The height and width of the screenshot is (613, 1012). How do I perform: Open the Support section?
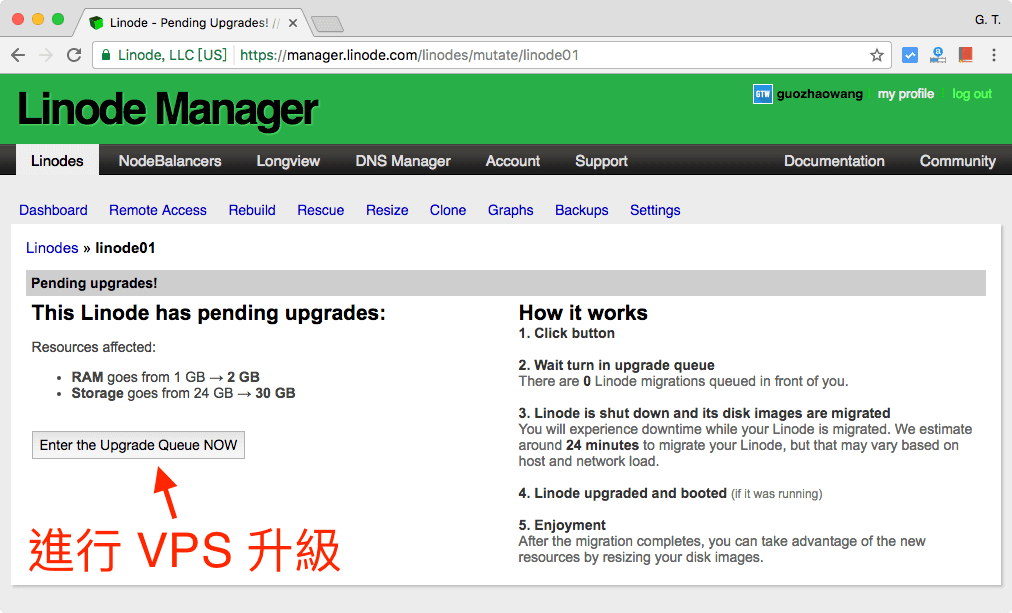pos(601,160)
